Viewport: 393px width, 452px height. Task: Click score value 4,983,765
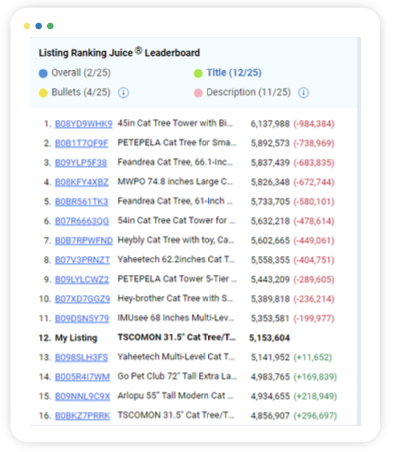click(270, 377)
